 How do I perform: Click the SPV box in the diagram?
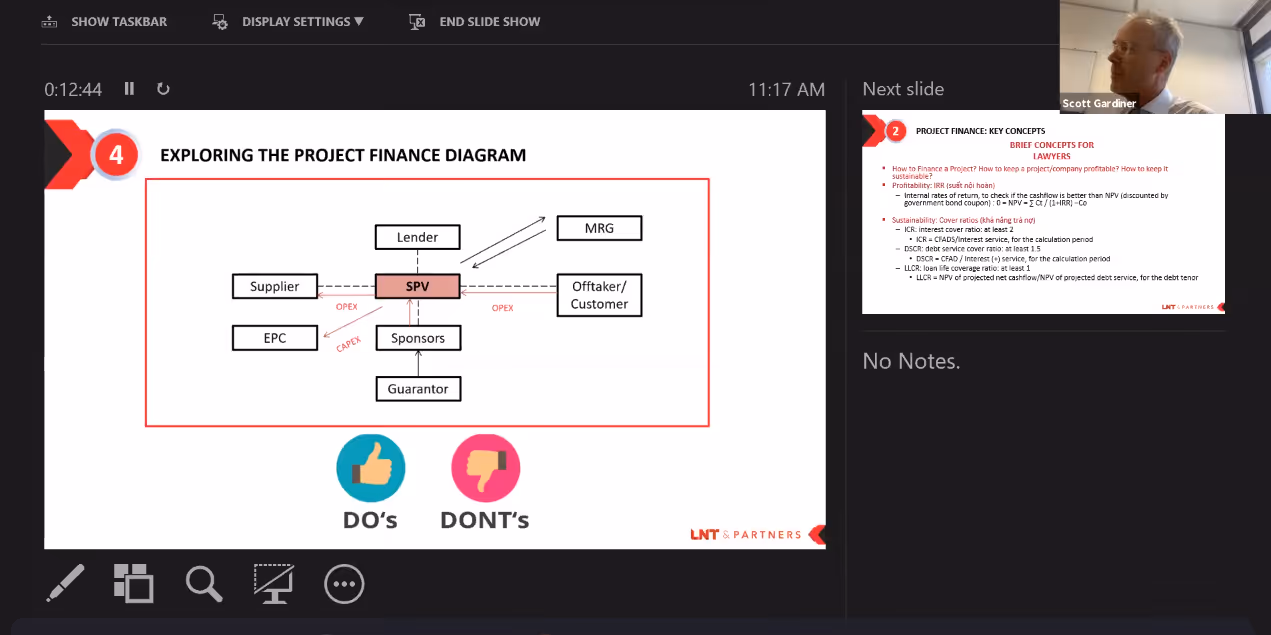click(x=418, y=287)
